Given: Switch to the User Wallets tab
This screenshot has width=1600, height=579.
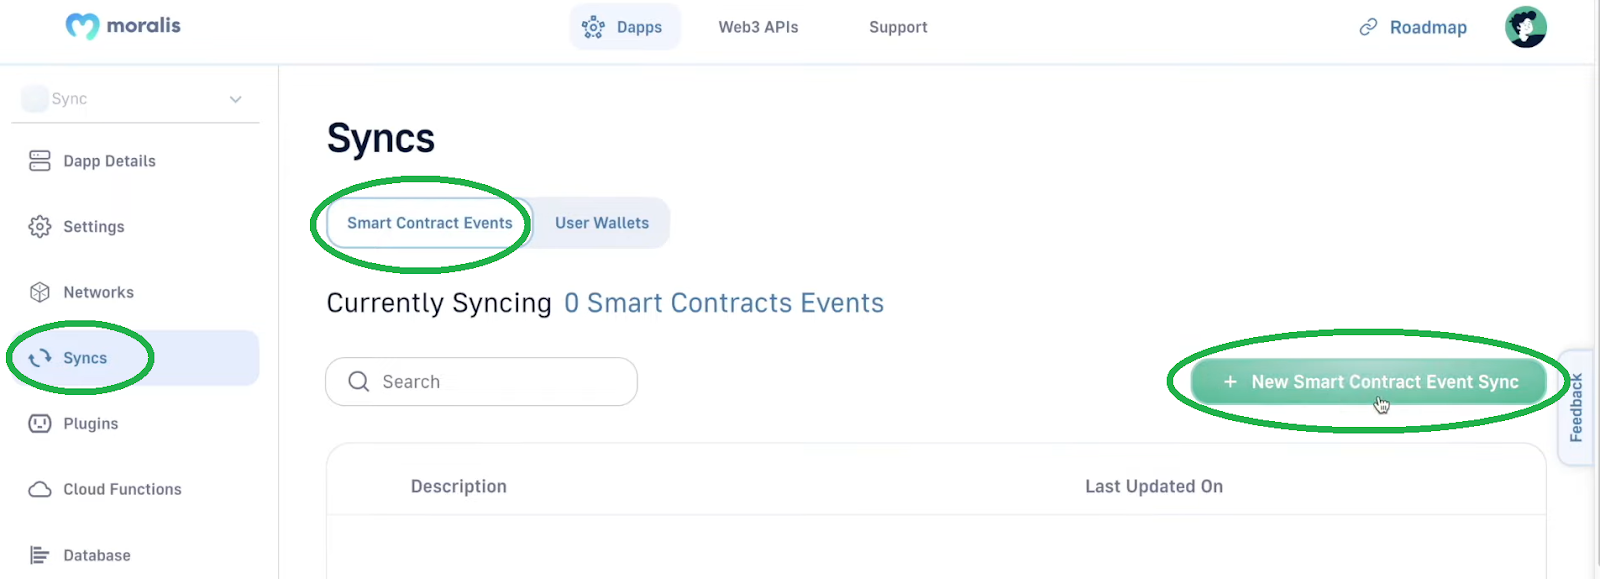Looking at the screenshot, I should 602,223.
